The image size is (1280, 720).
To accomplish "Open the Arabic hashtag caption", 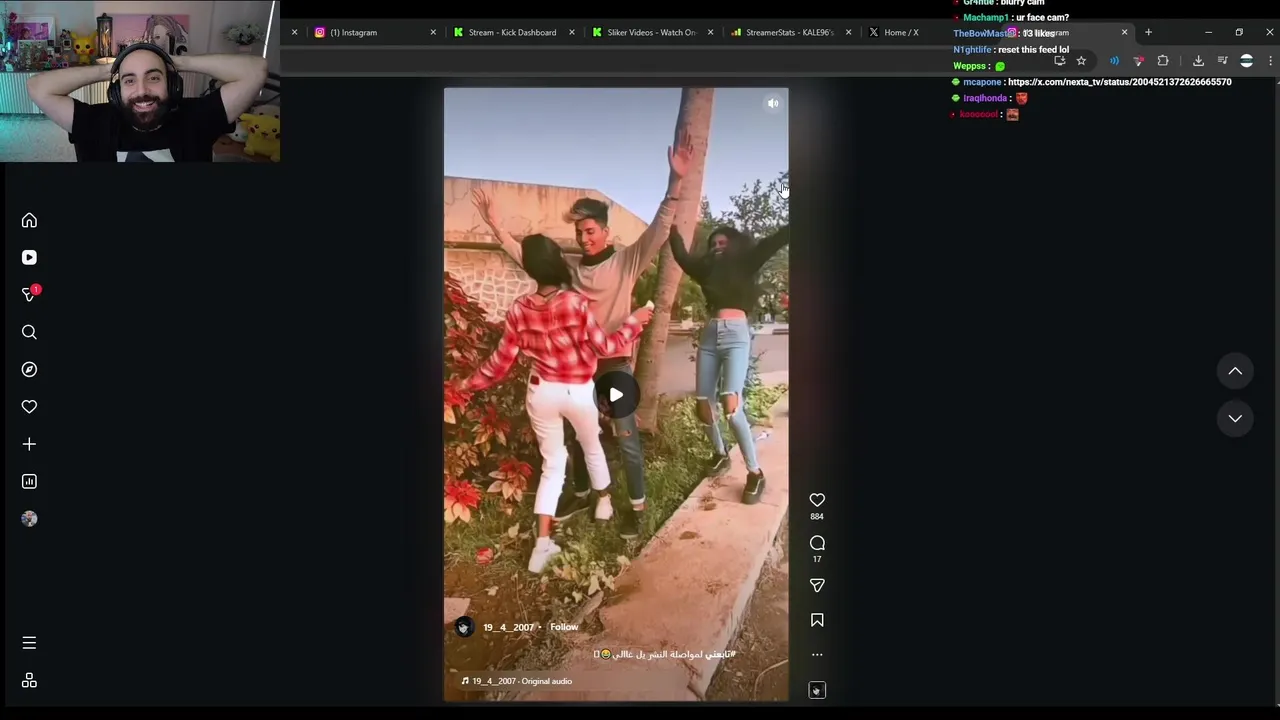I will pyautogui.click(x=665, y=654).
